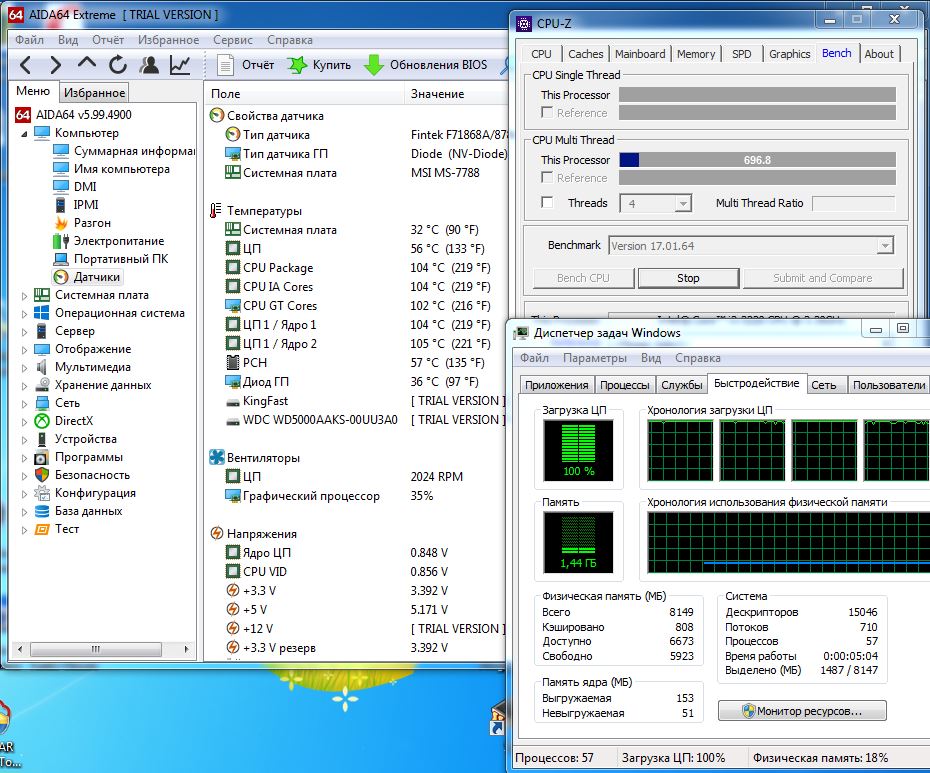The image size is (930, 773).
Task: Switch to the Mainboard tab in CPU-Z
Action: (x=640, y=54)
